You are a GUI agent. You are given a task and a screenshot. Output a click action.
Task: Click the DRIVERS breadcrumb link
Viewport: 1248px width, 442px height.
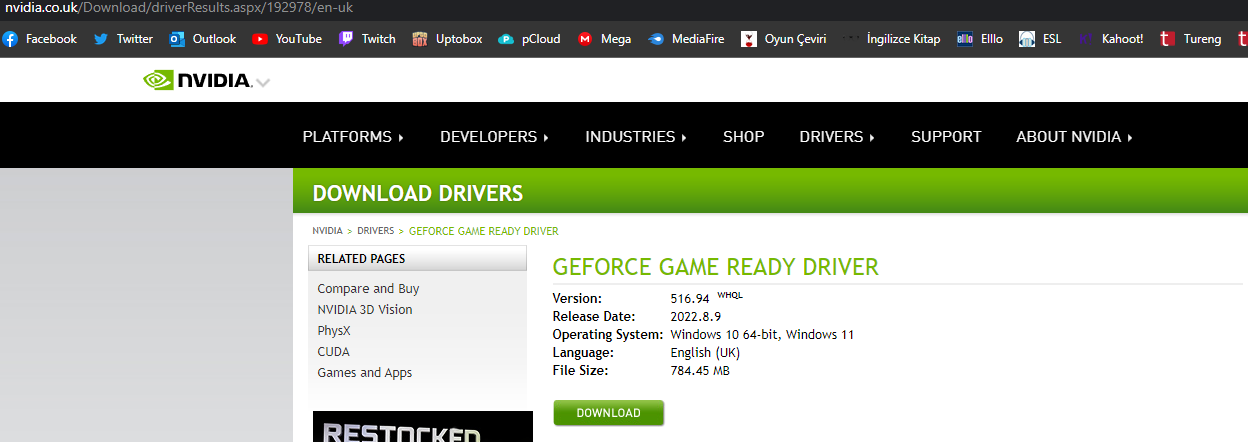coord(376,231)
